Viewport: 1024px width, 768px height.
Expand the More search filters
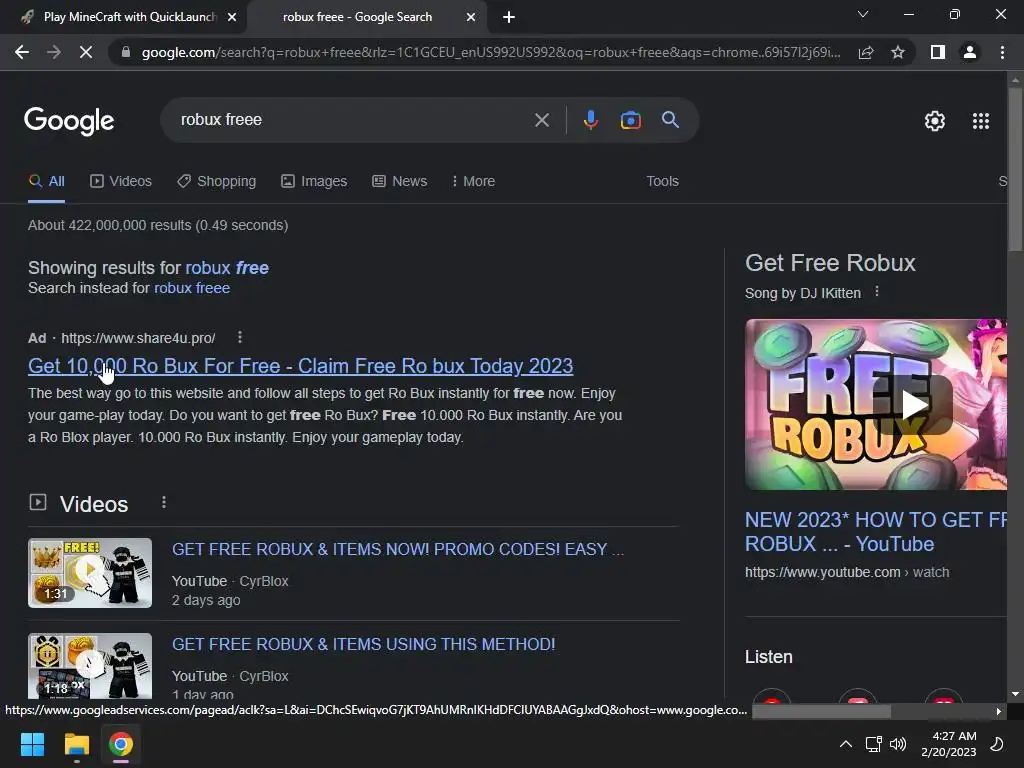473,182
